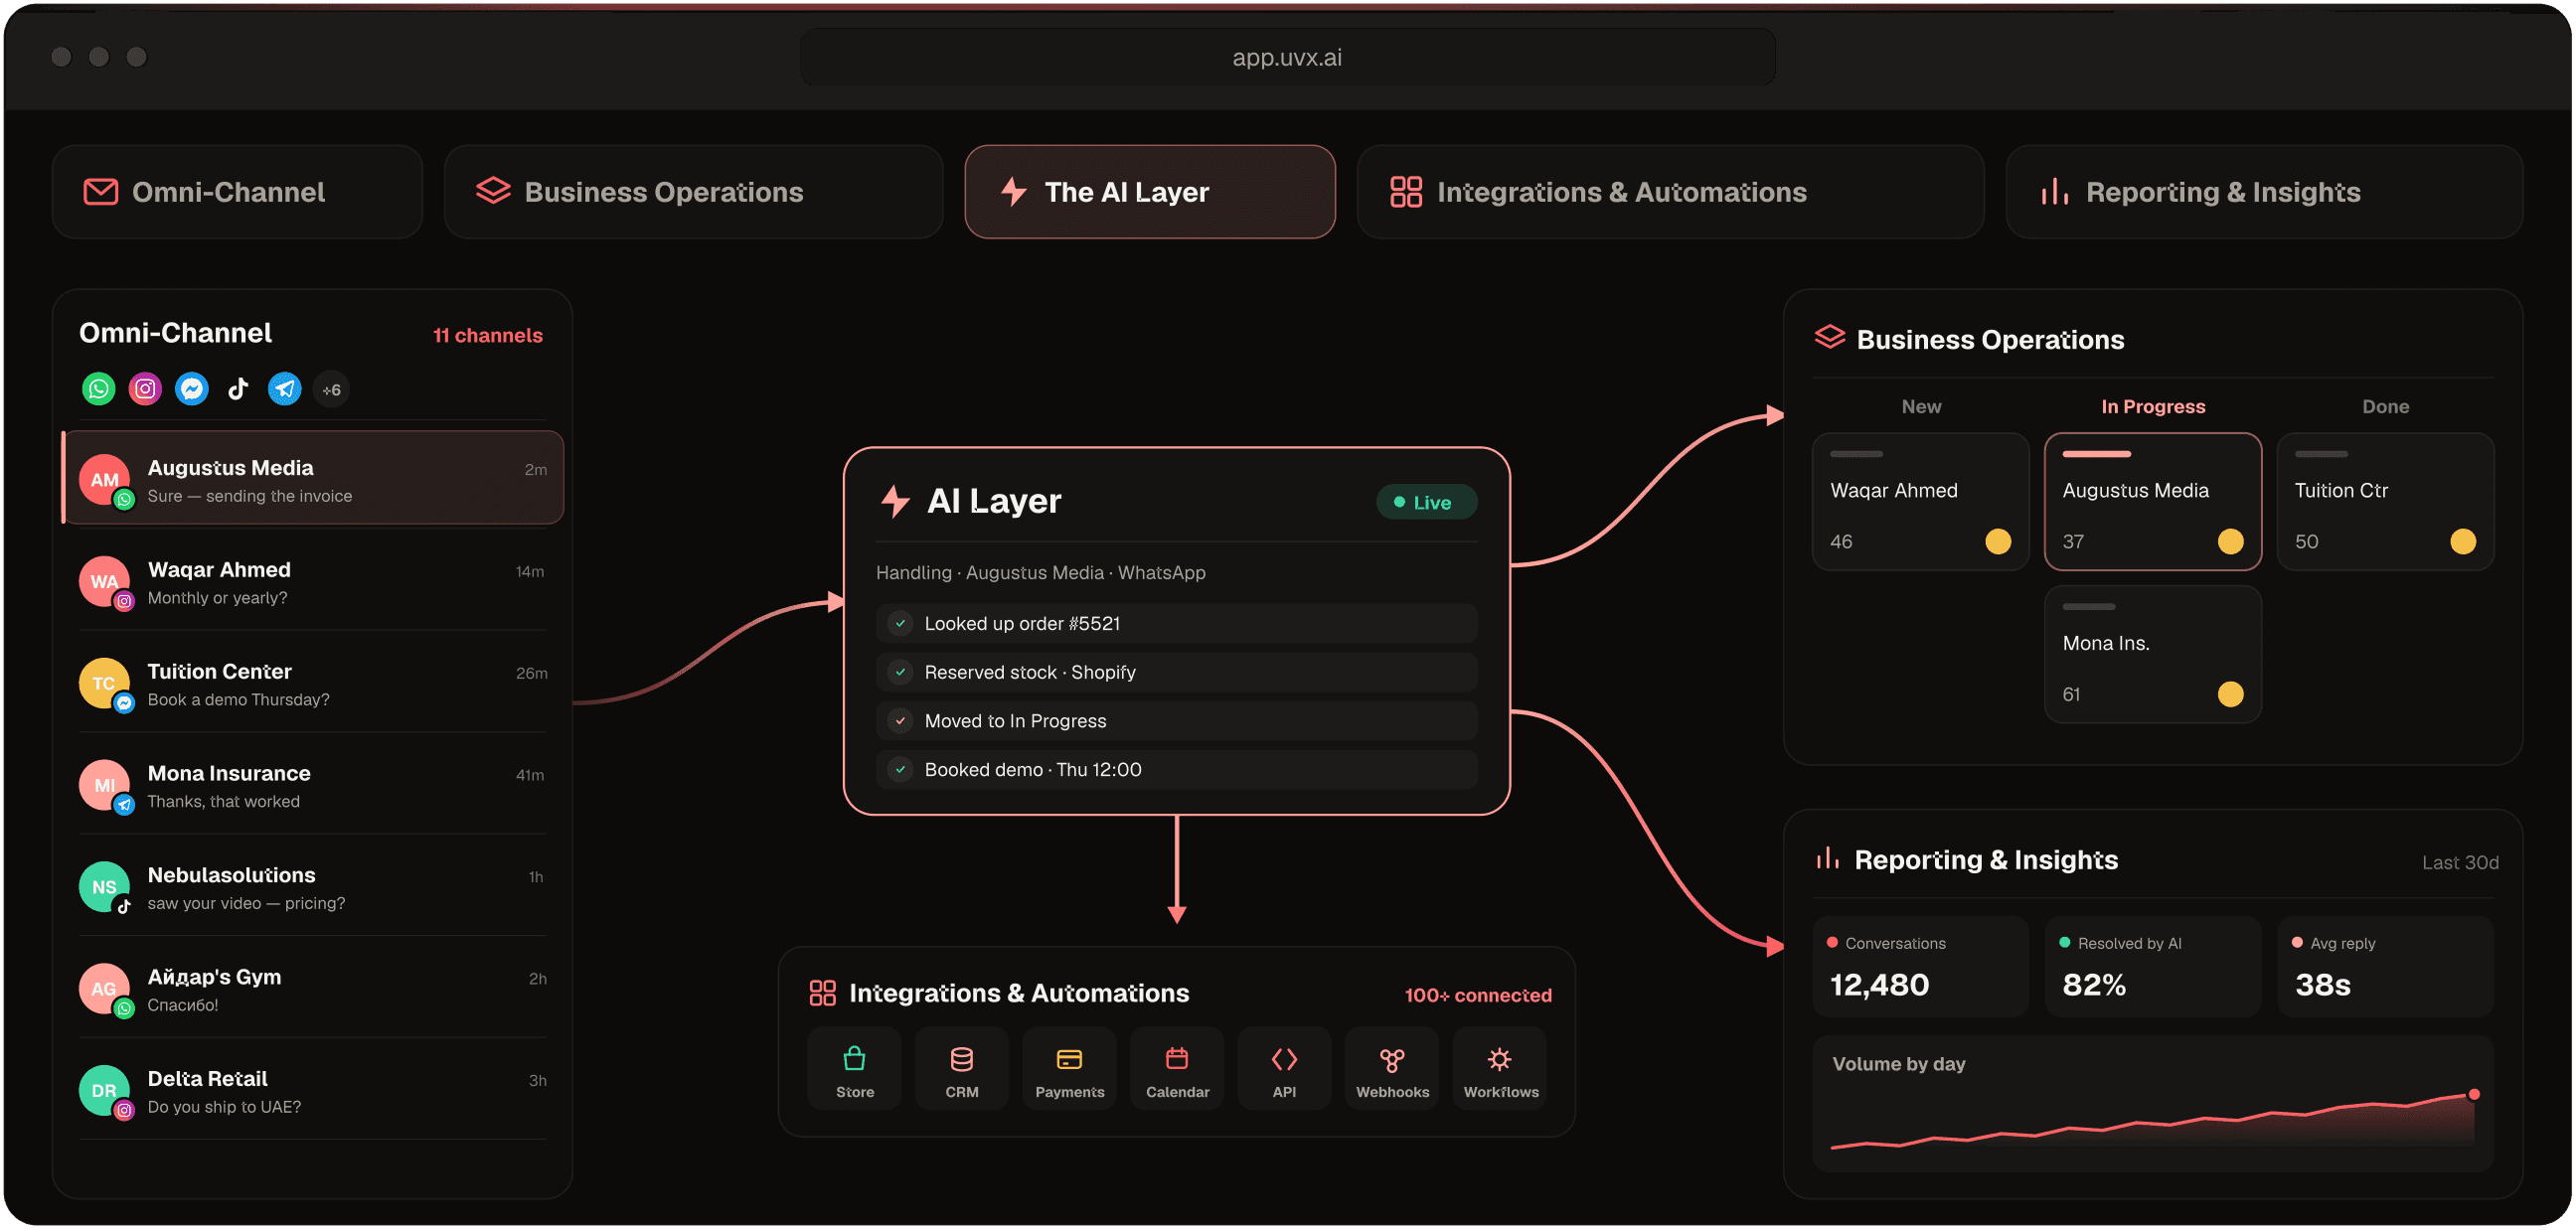This screenshot has height=1230, width=2576.
Task: Click the NS avatar of Nebulasolutions
Action: coord(105,888)
